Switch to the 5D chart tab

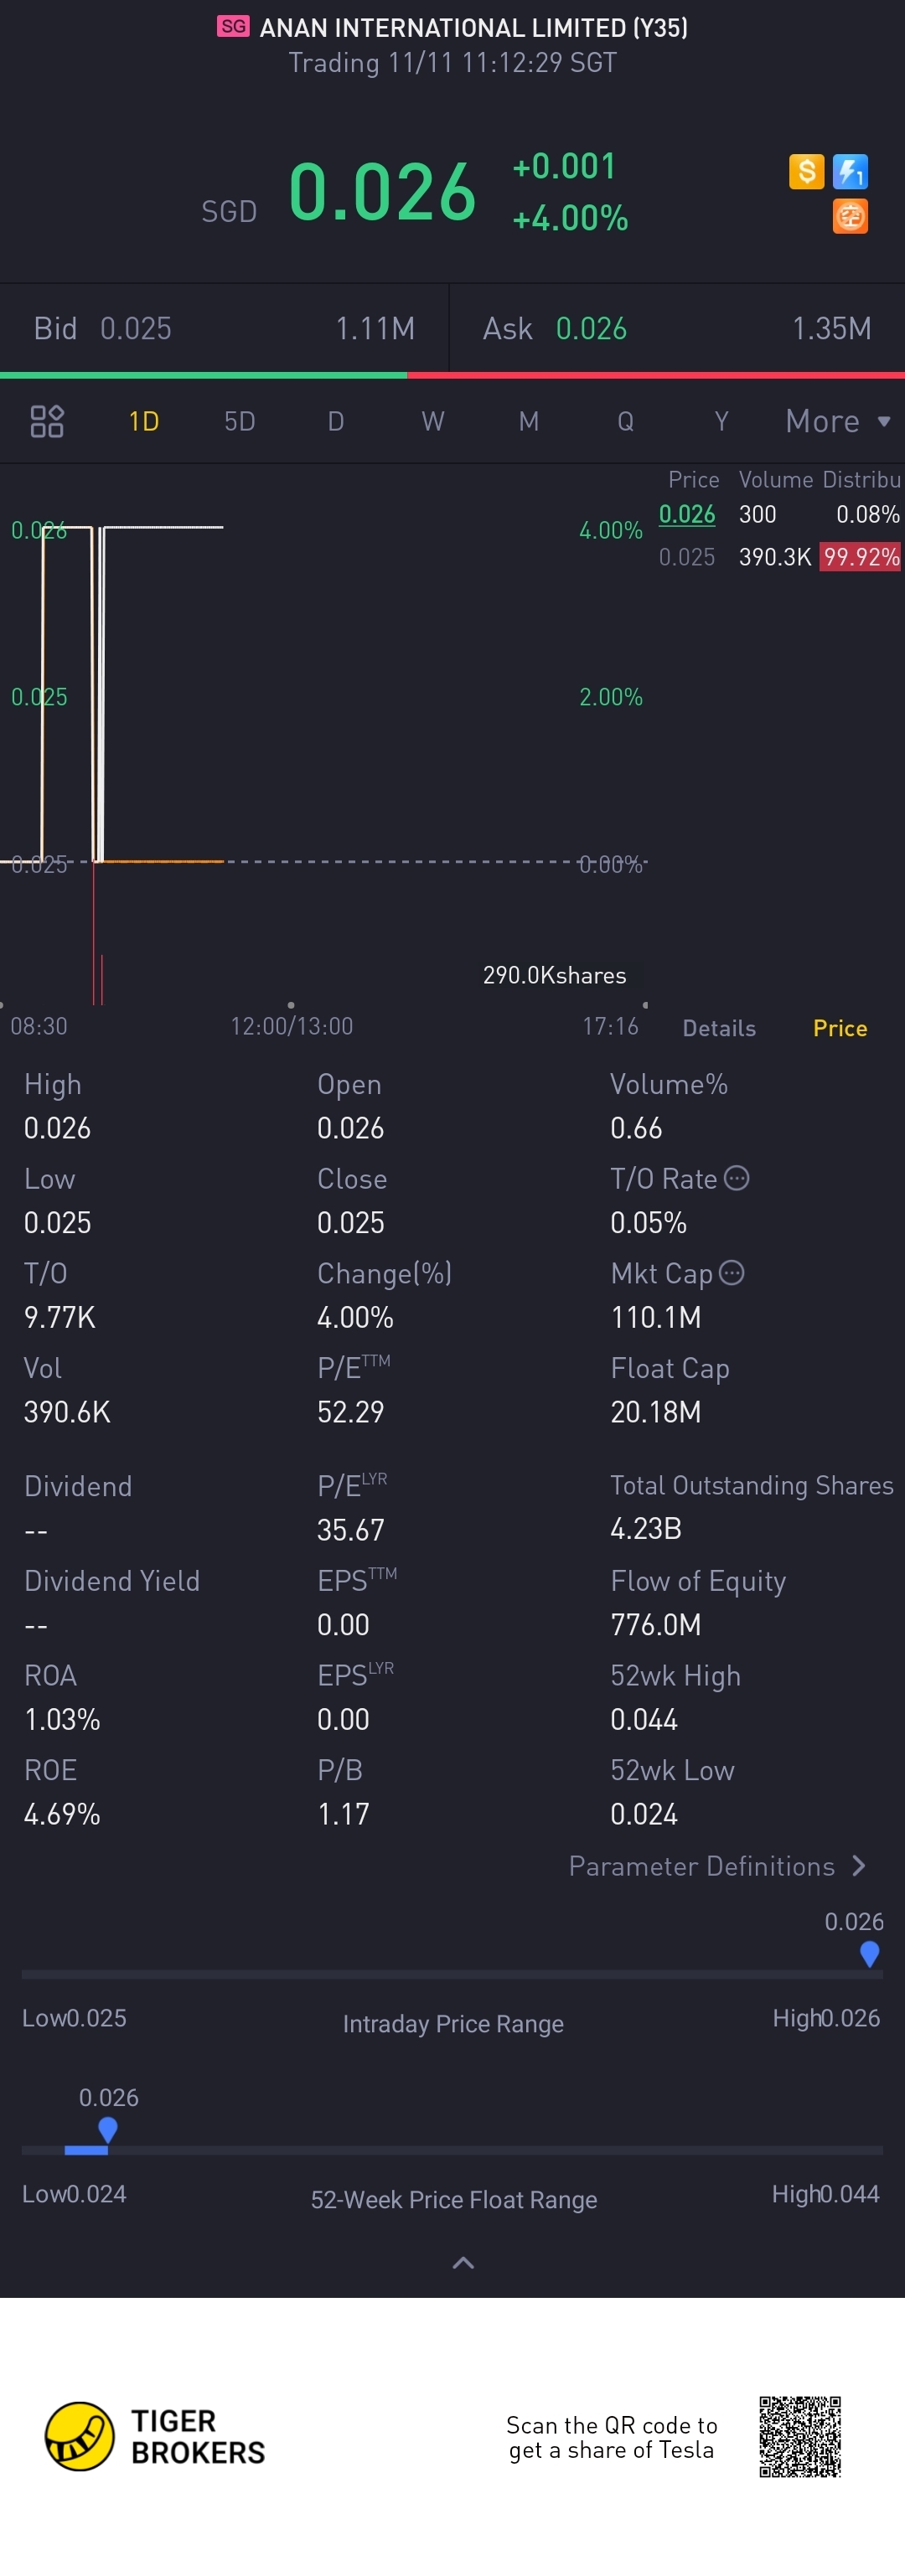pyautogui.click(x=240, y=421)
